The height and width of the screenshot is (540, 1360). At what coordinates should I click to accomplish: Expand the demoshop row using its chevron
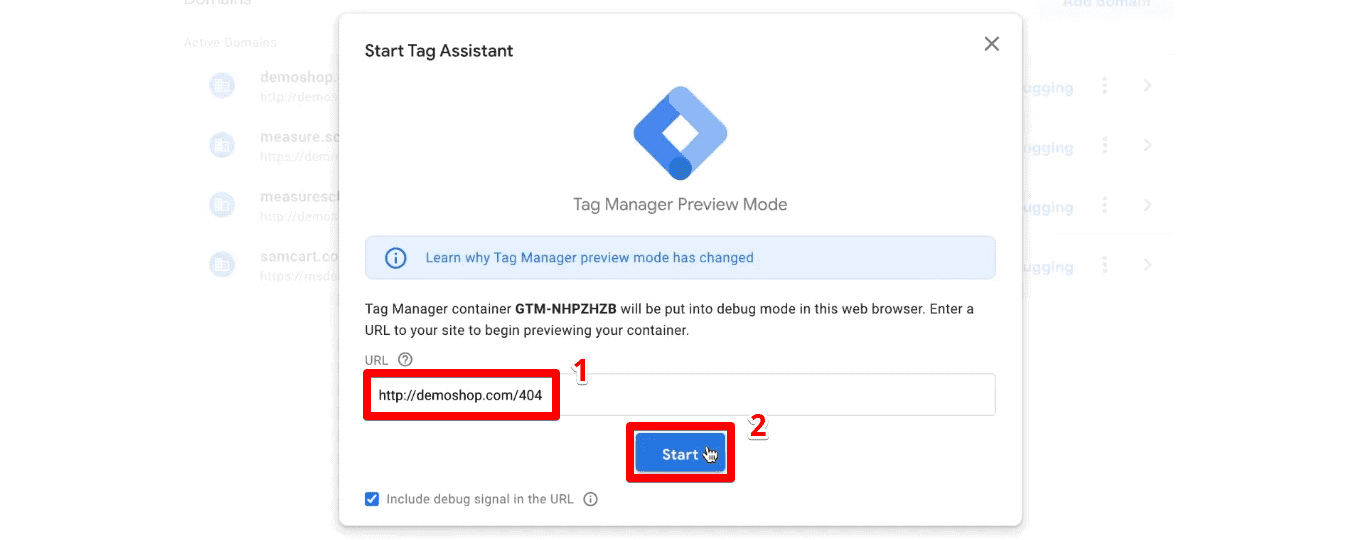pos(1147,86)
